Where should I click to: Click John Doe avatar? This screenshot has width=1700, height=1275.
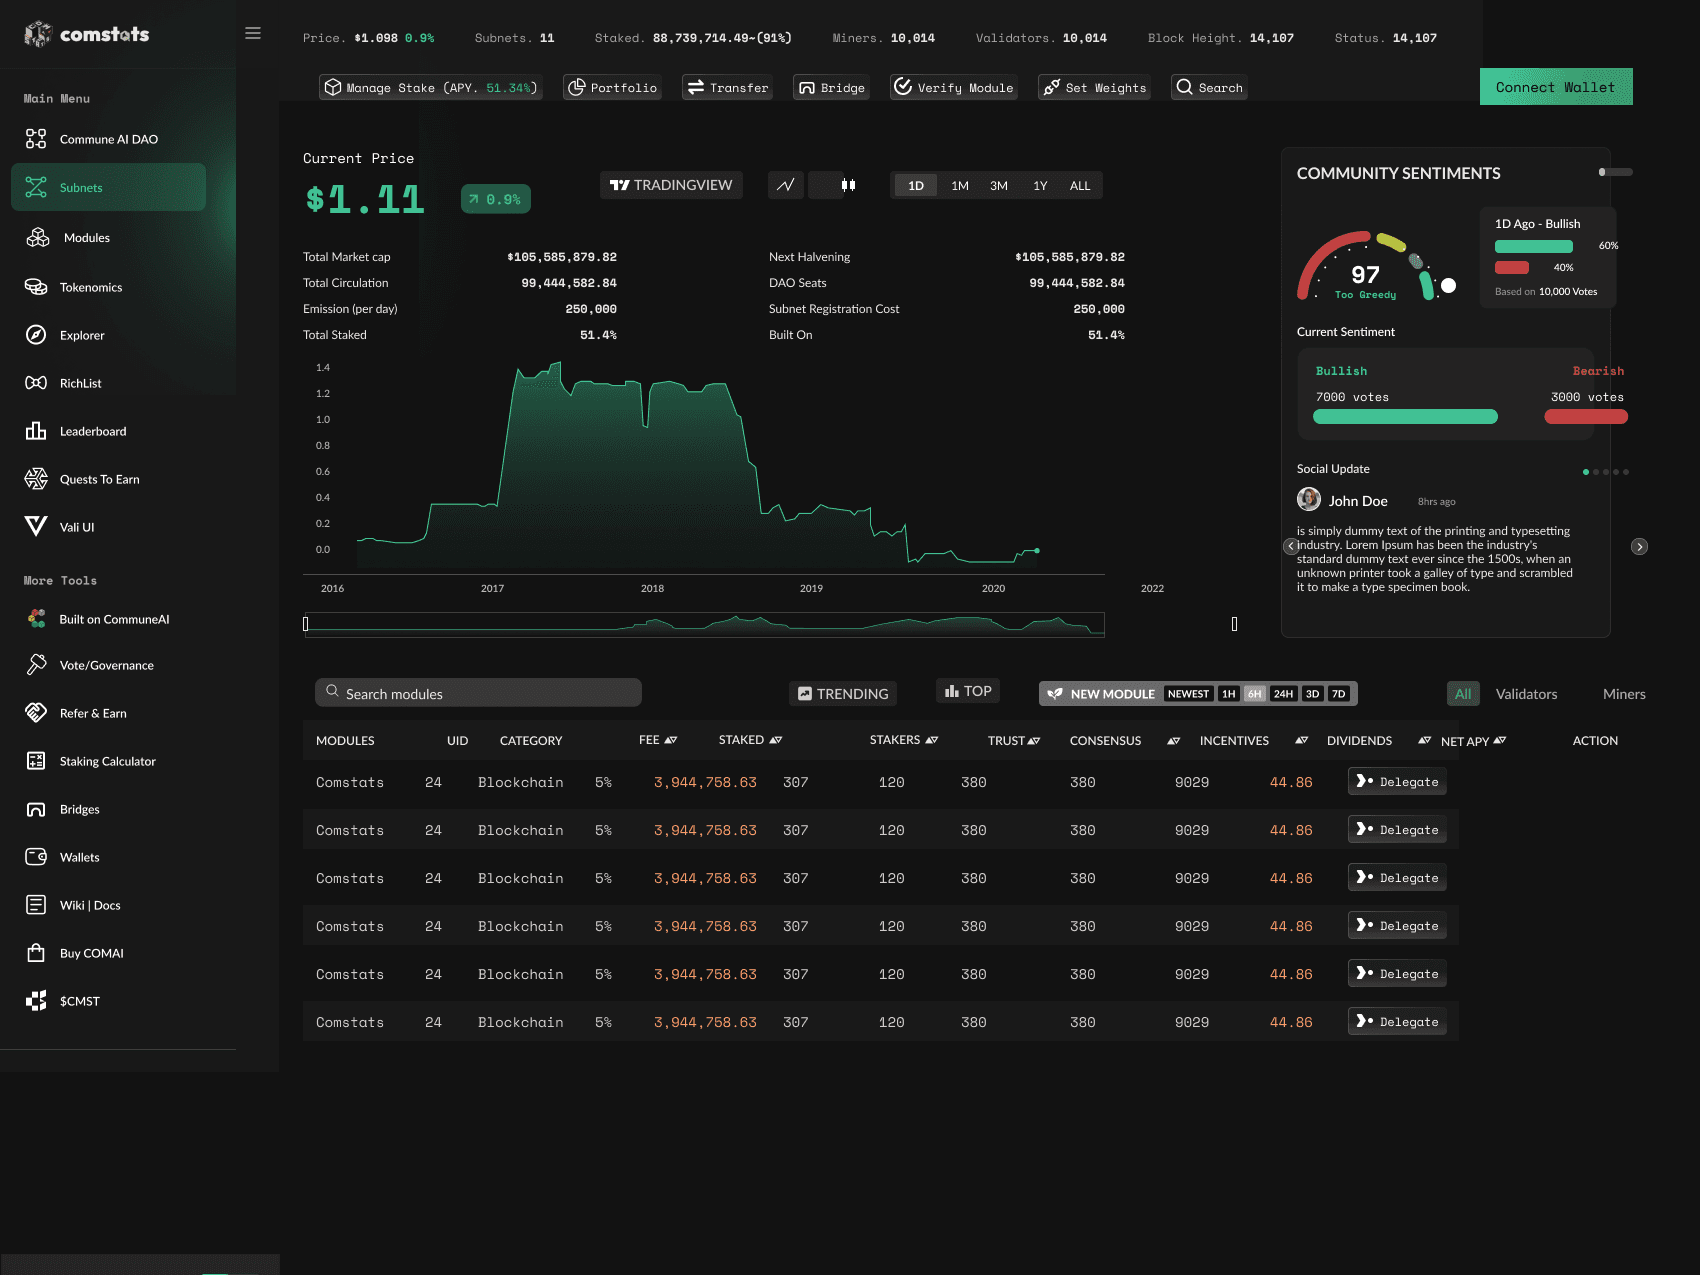(1309, 499)
